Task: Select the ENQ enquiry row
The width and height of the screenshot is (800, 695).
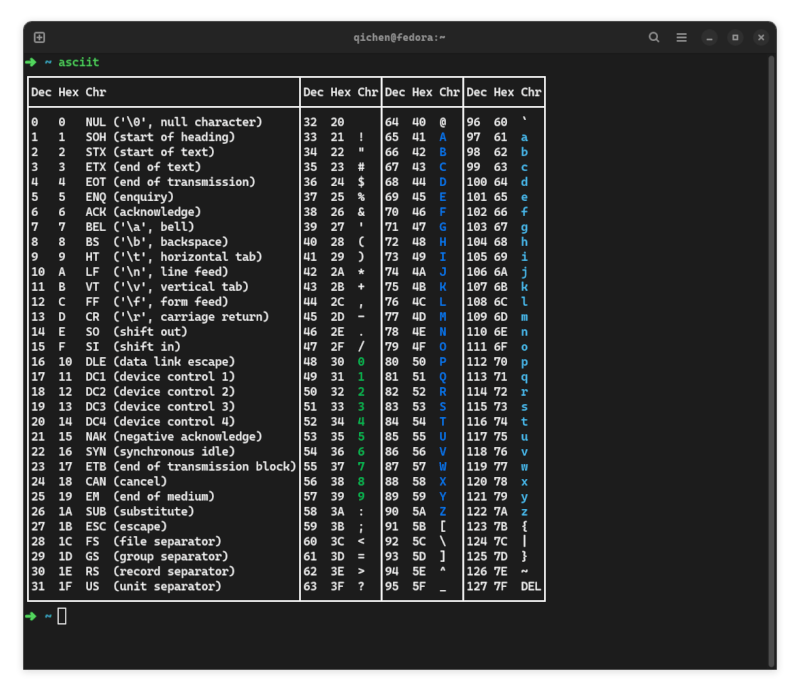Action: [x=102, y=197]
